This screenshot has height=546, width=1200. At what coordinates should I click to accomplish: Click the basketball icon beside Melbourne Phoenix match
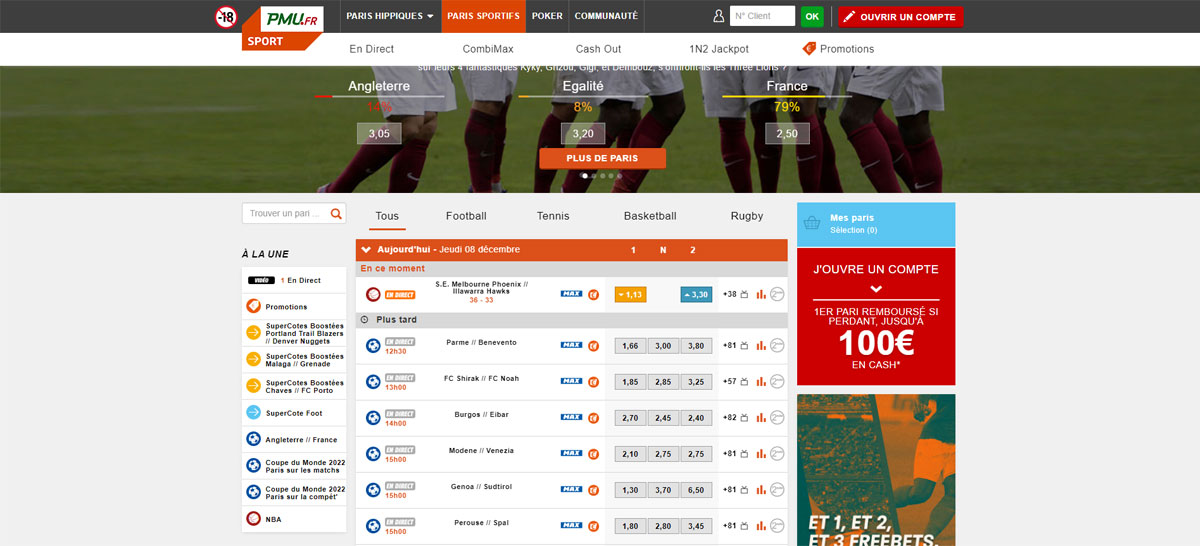tap(373, 294)
